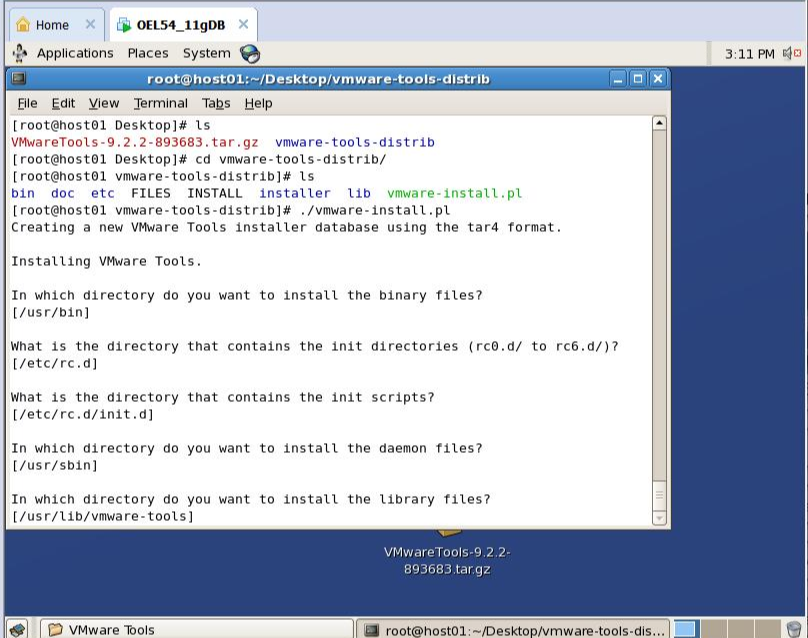Click the [/usr/bin] default path
Viewport: 808px width, 638px height.
(50, 312)
